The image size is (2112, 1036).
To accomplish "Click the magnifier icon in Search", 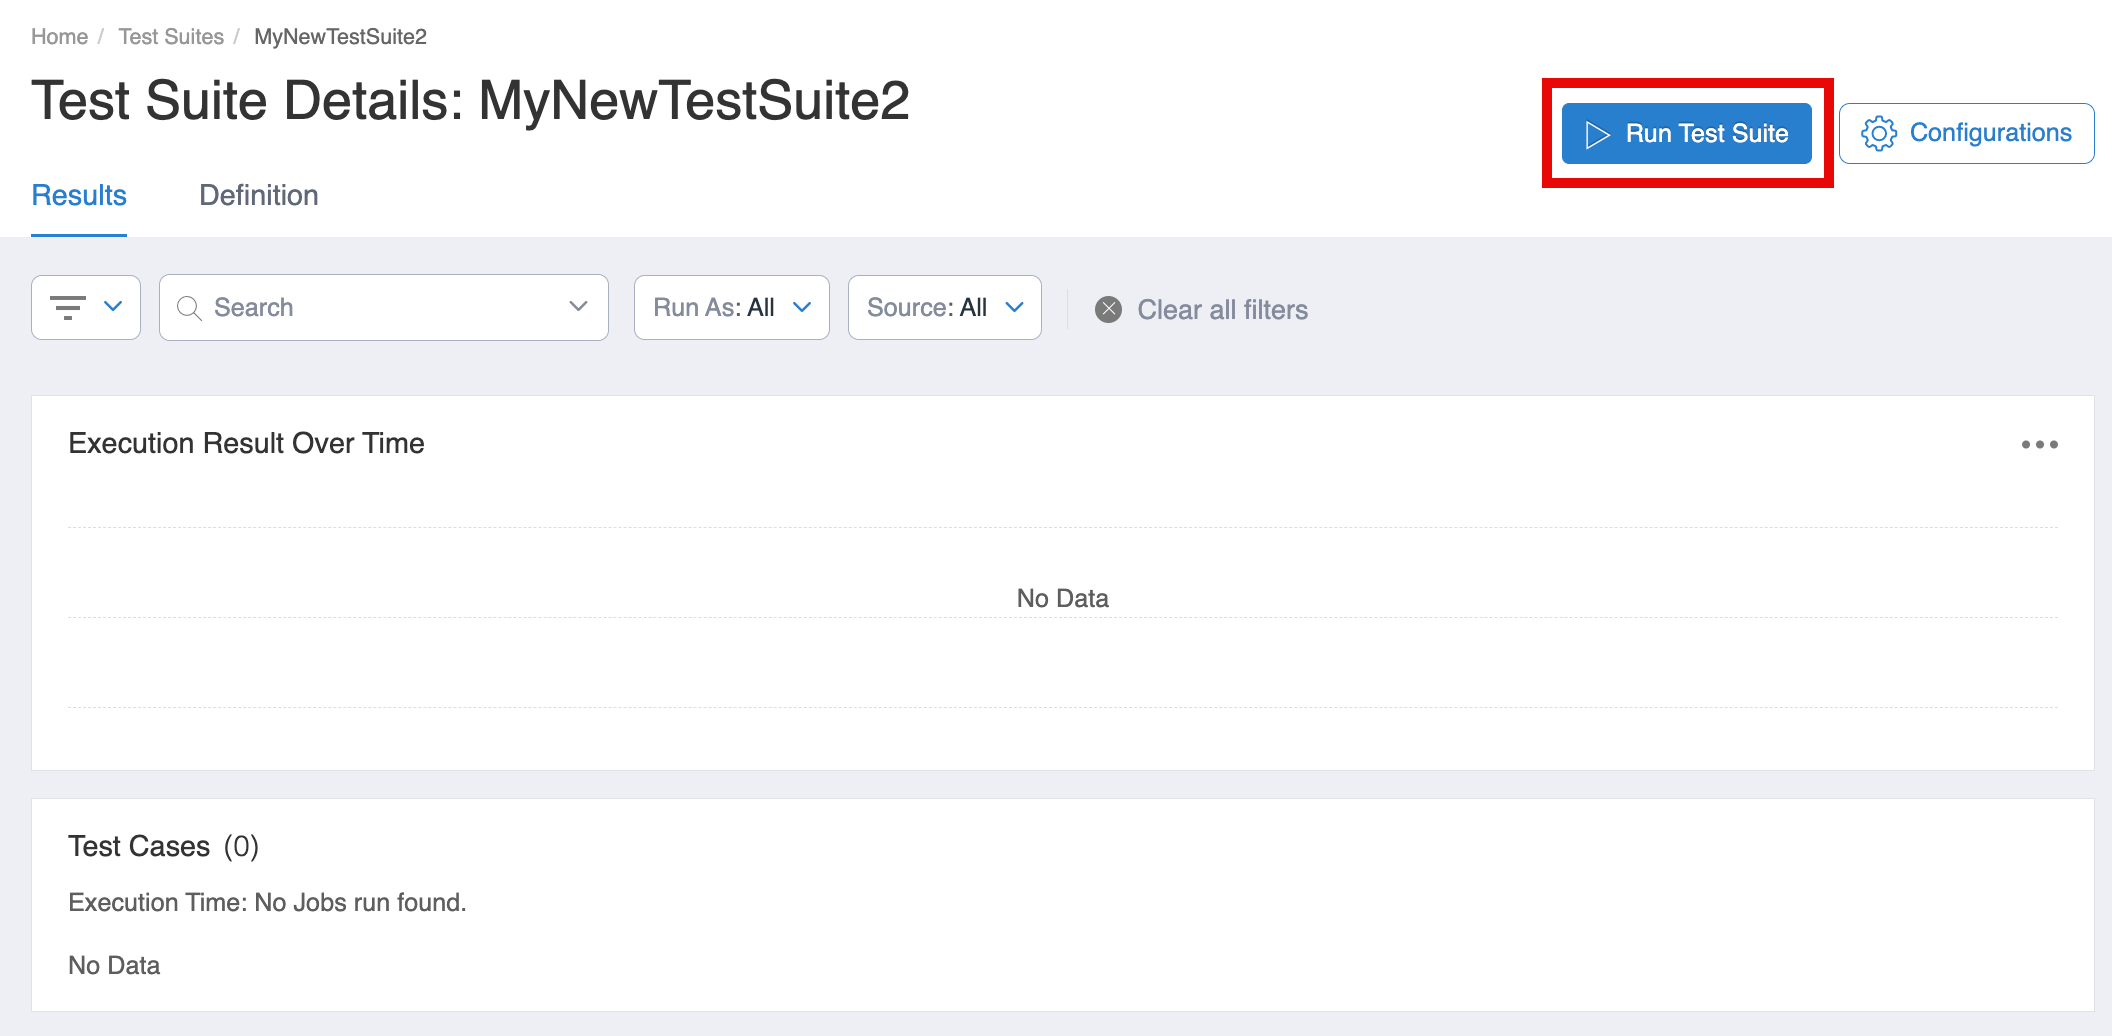I will 189,308.
